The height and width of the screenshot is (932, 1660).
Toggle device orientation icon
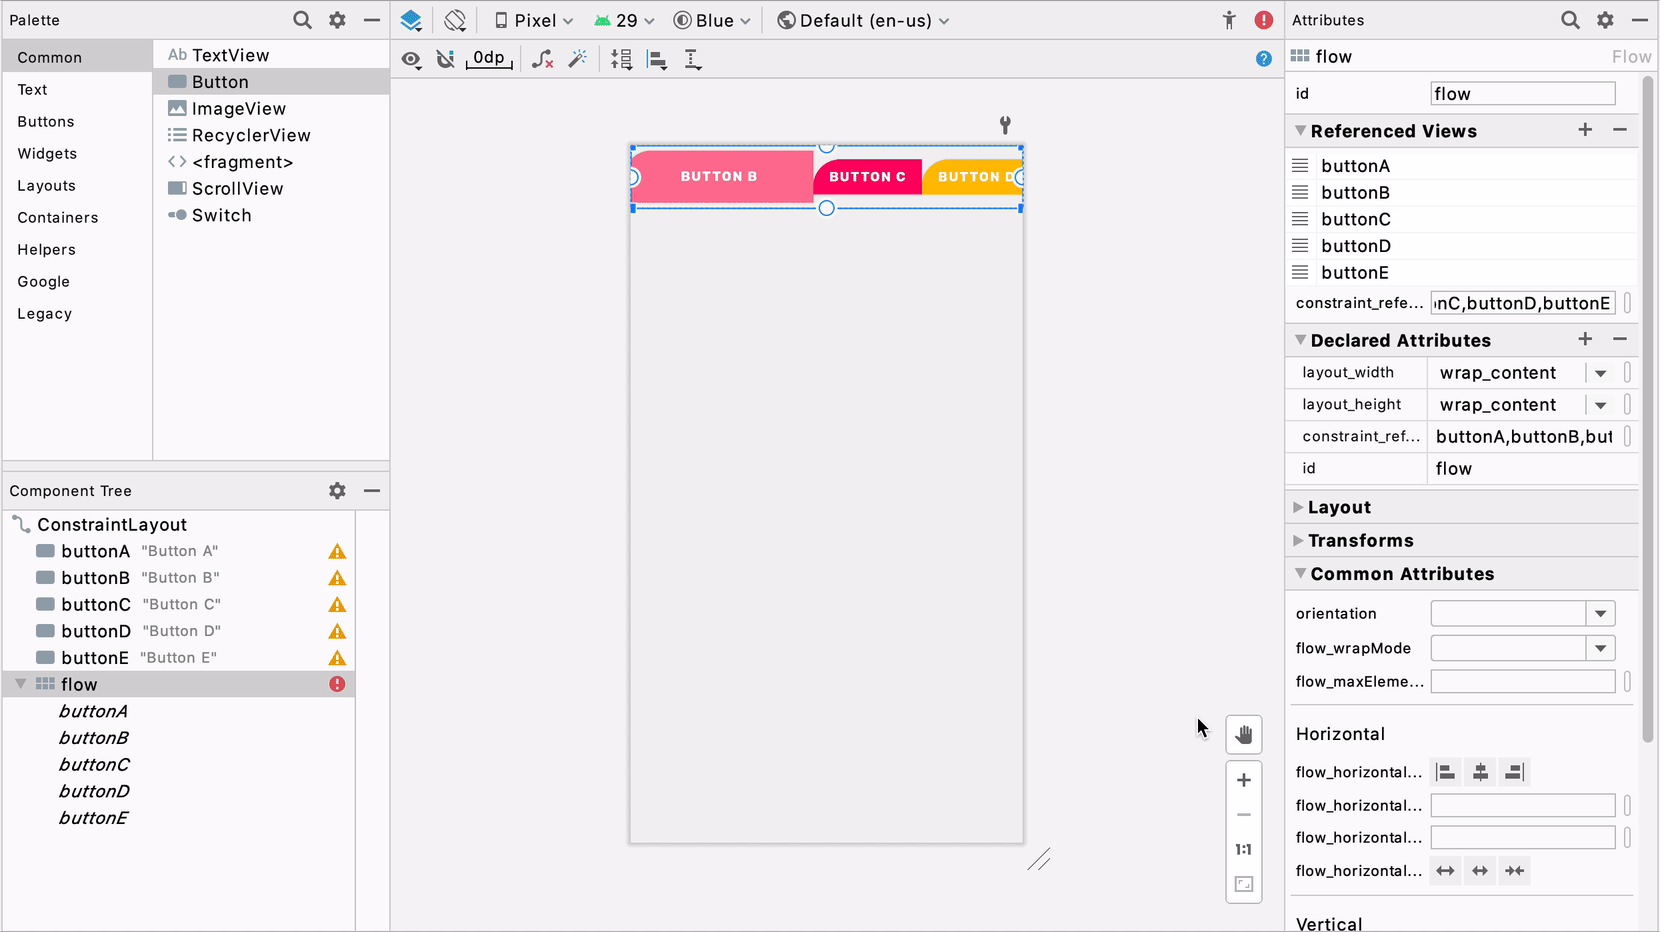(x=455, y=20)
